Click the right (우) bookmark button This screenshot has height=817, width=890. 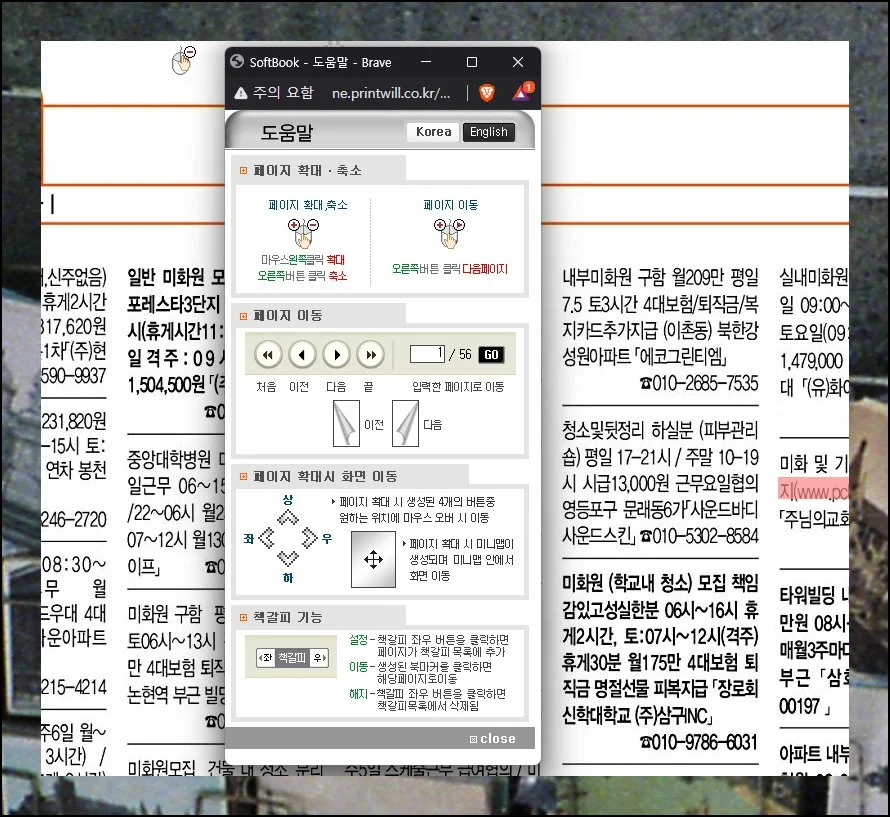coord(319,658)
